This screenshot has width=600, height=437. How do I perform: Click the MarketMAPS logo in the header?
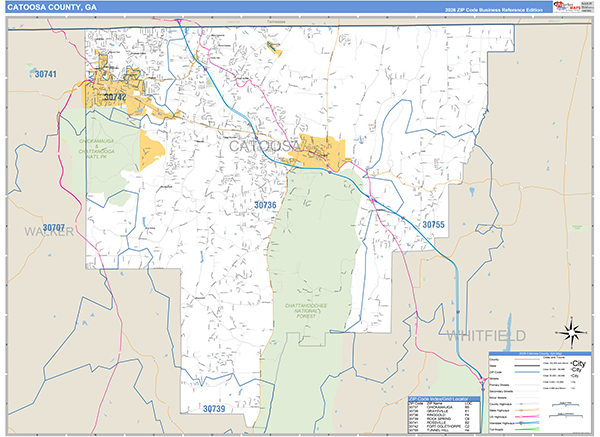pos(567,7)
